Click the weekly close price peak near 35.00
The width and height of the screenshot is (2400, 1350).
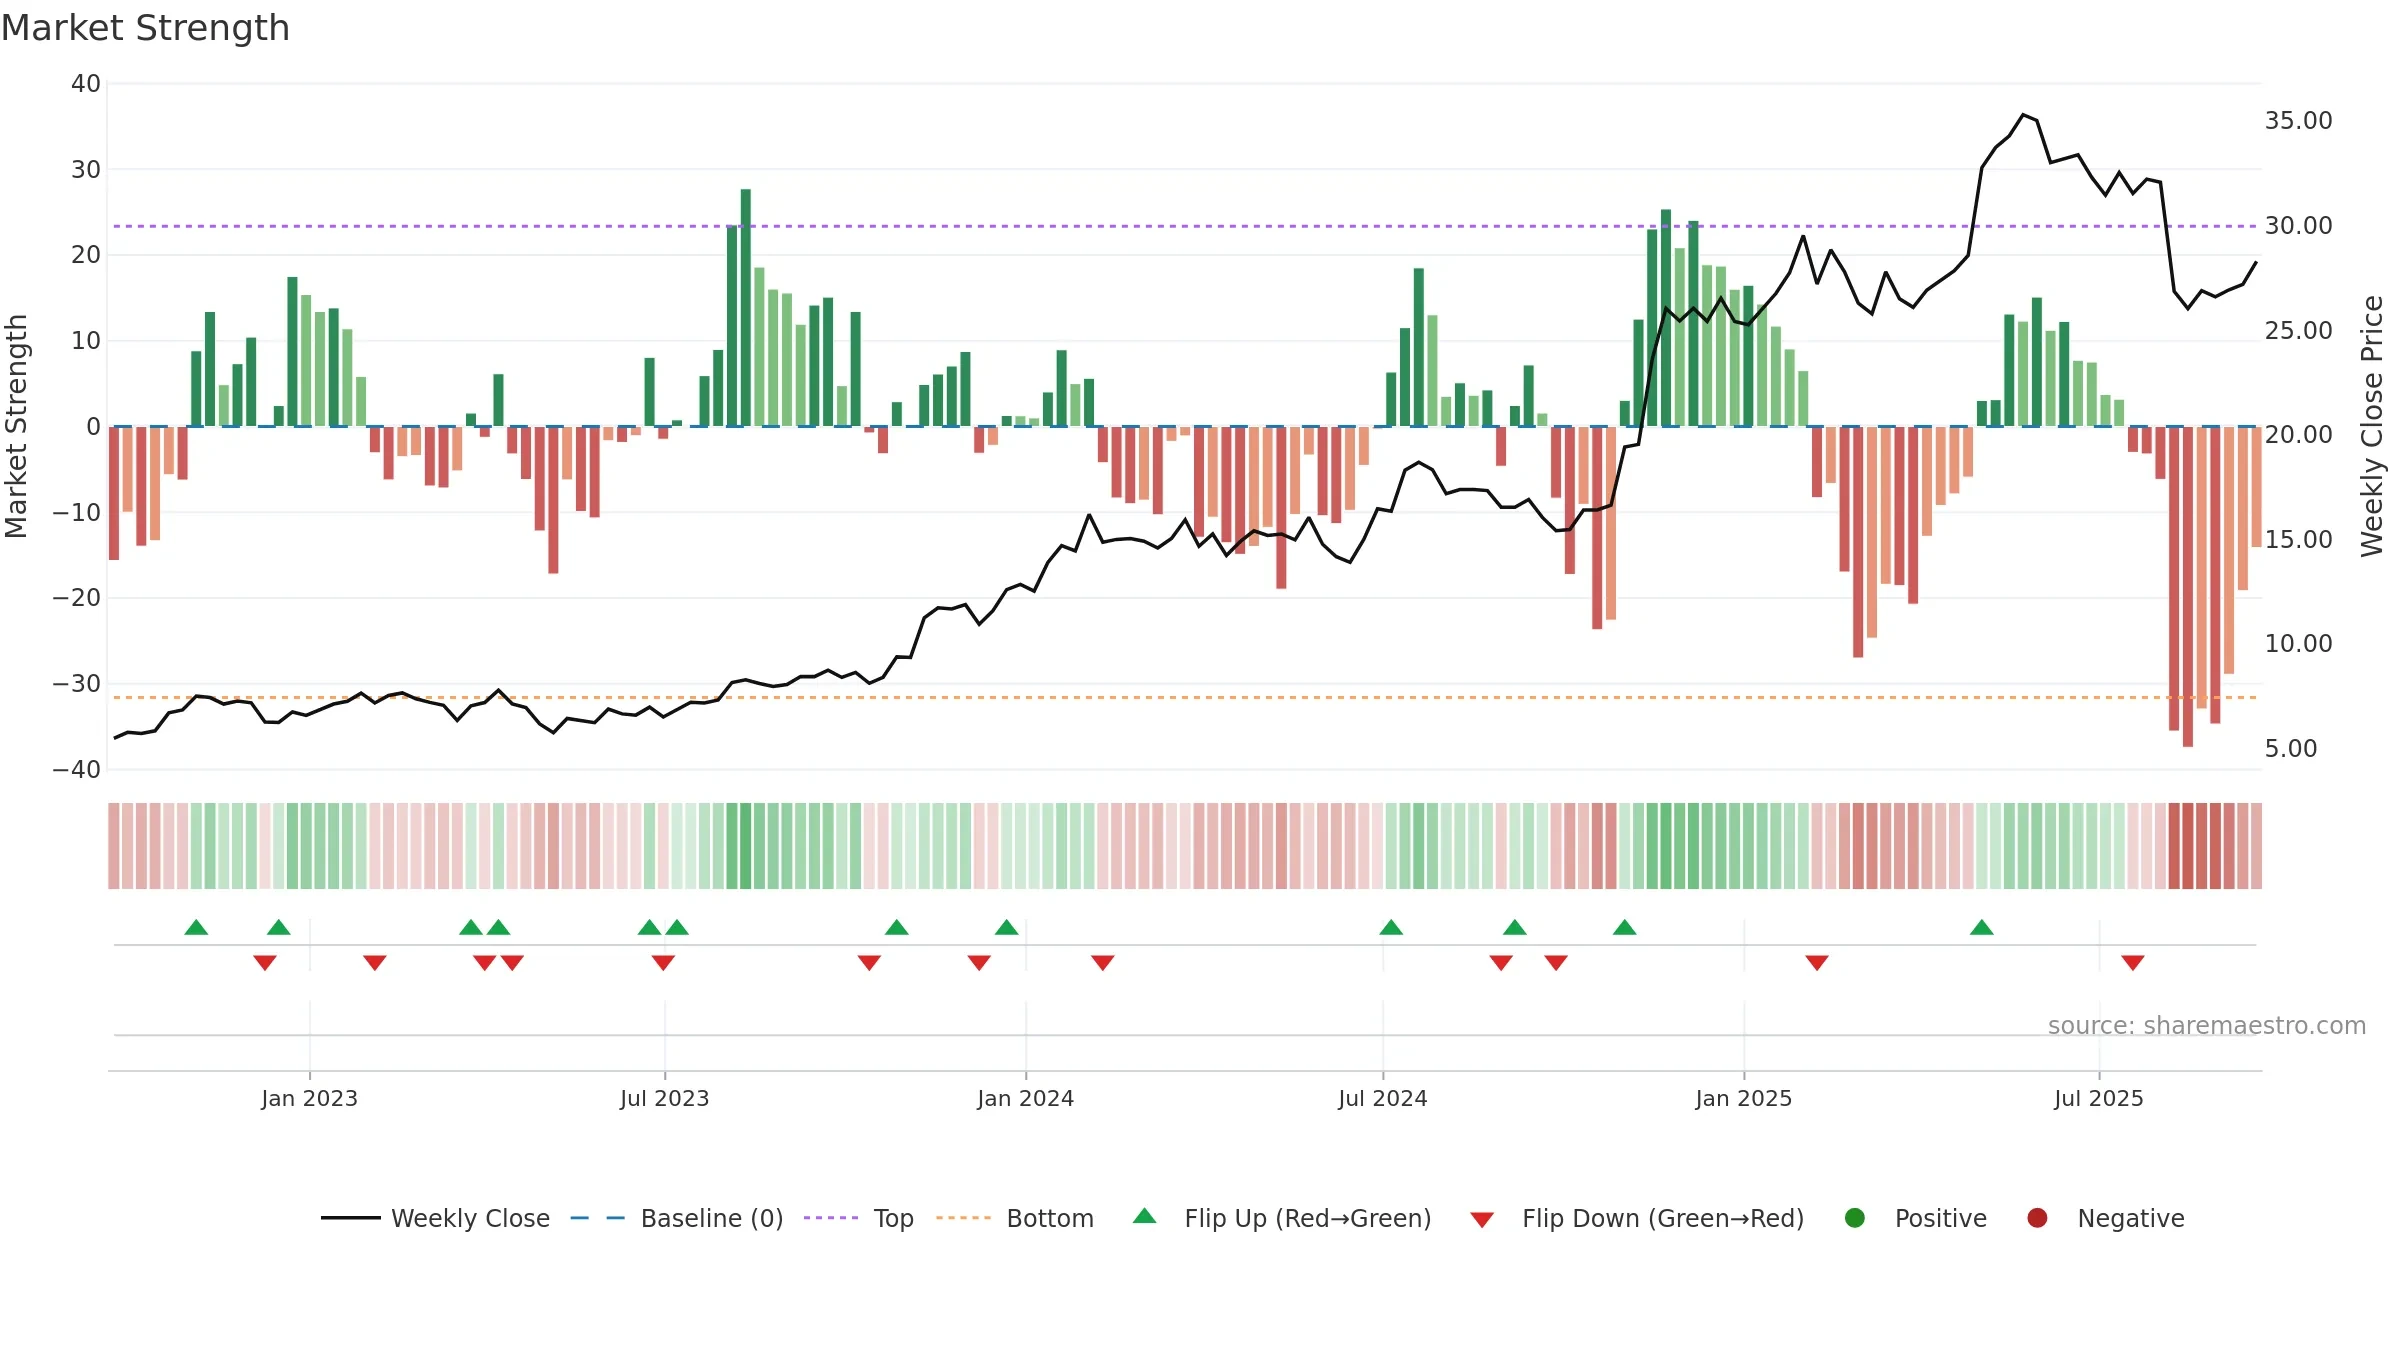click(2023, 115)
